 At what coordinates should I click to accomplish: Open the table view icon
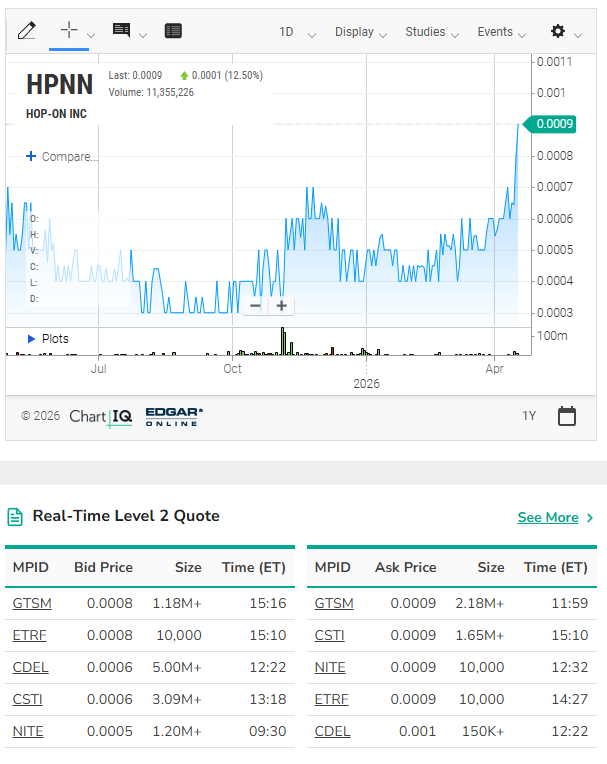point(173,31)
